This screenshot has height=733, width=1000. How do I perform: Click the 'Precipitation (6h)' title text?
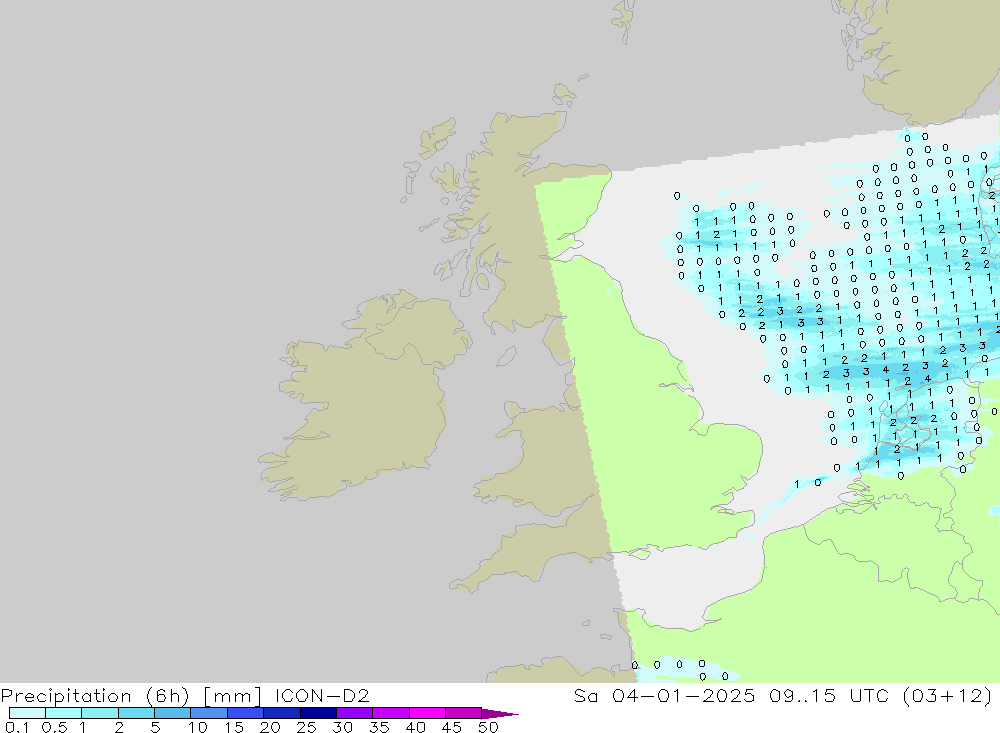[x=95, y=696]
